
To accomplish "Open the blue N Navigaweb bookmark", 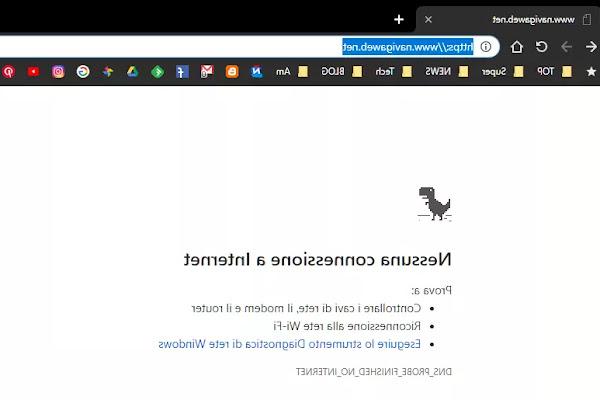I will coord(256,72).
